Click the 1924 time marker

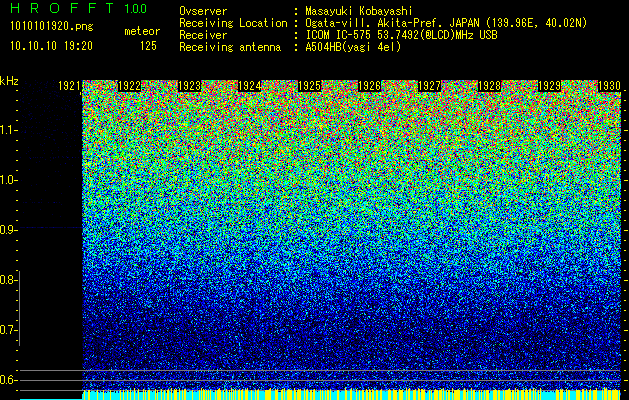pos(250,86)
